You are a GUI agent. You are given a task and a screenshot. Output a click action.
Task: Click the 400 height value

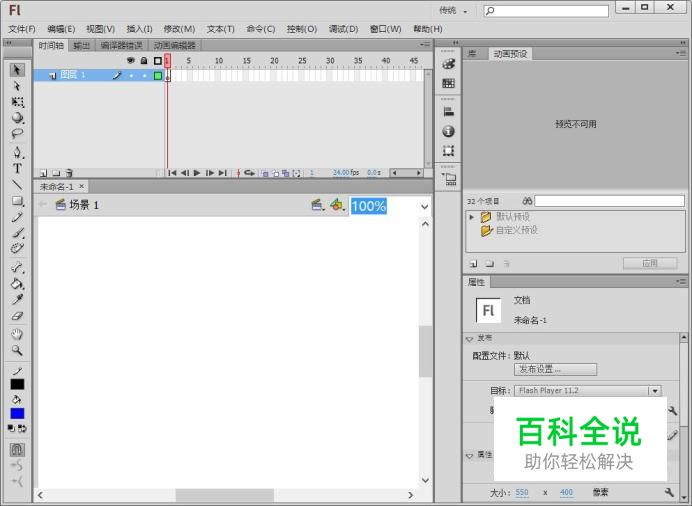coord(566,492)
